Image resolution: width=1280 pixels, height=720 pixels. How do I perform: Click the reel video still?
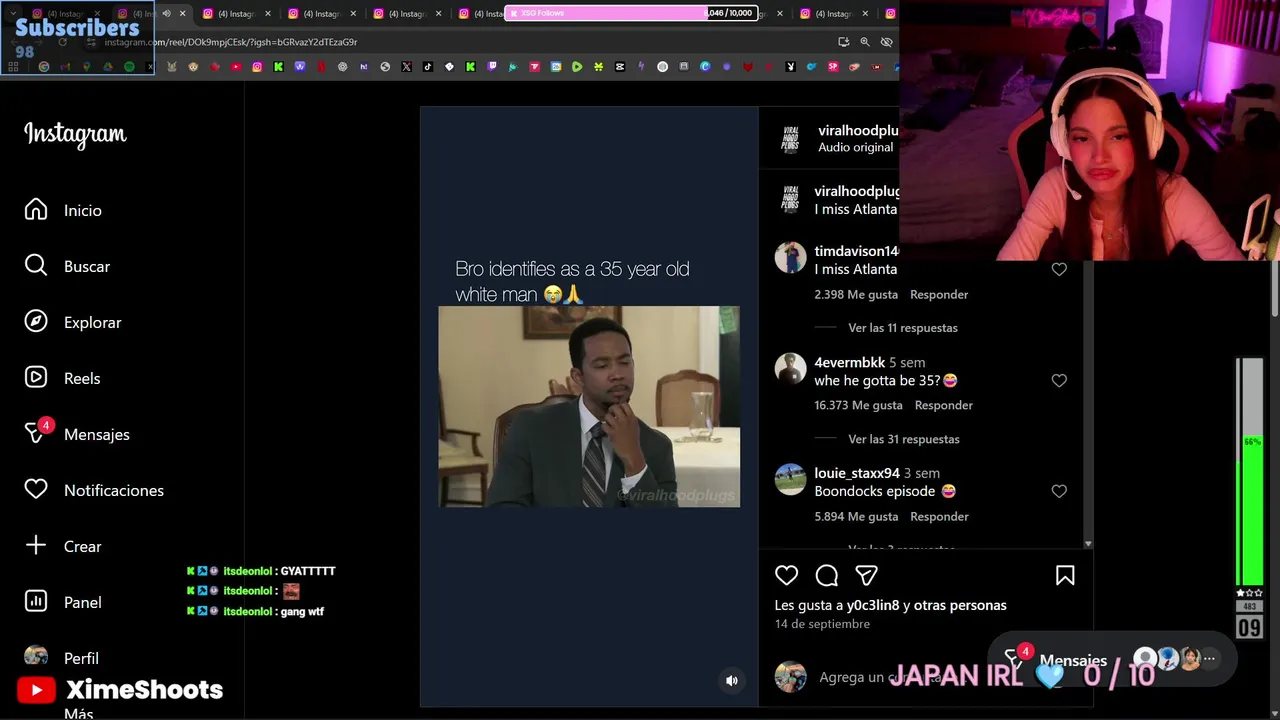589,406
